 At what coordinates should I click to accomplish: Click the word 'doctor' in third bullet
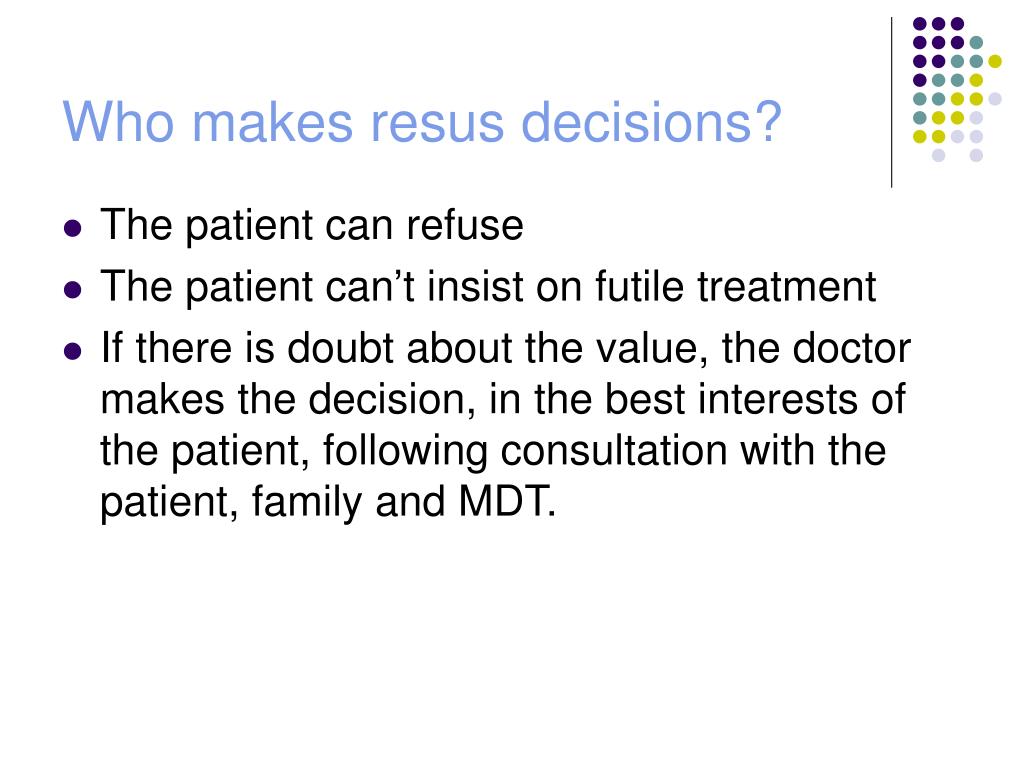(852, 348)
